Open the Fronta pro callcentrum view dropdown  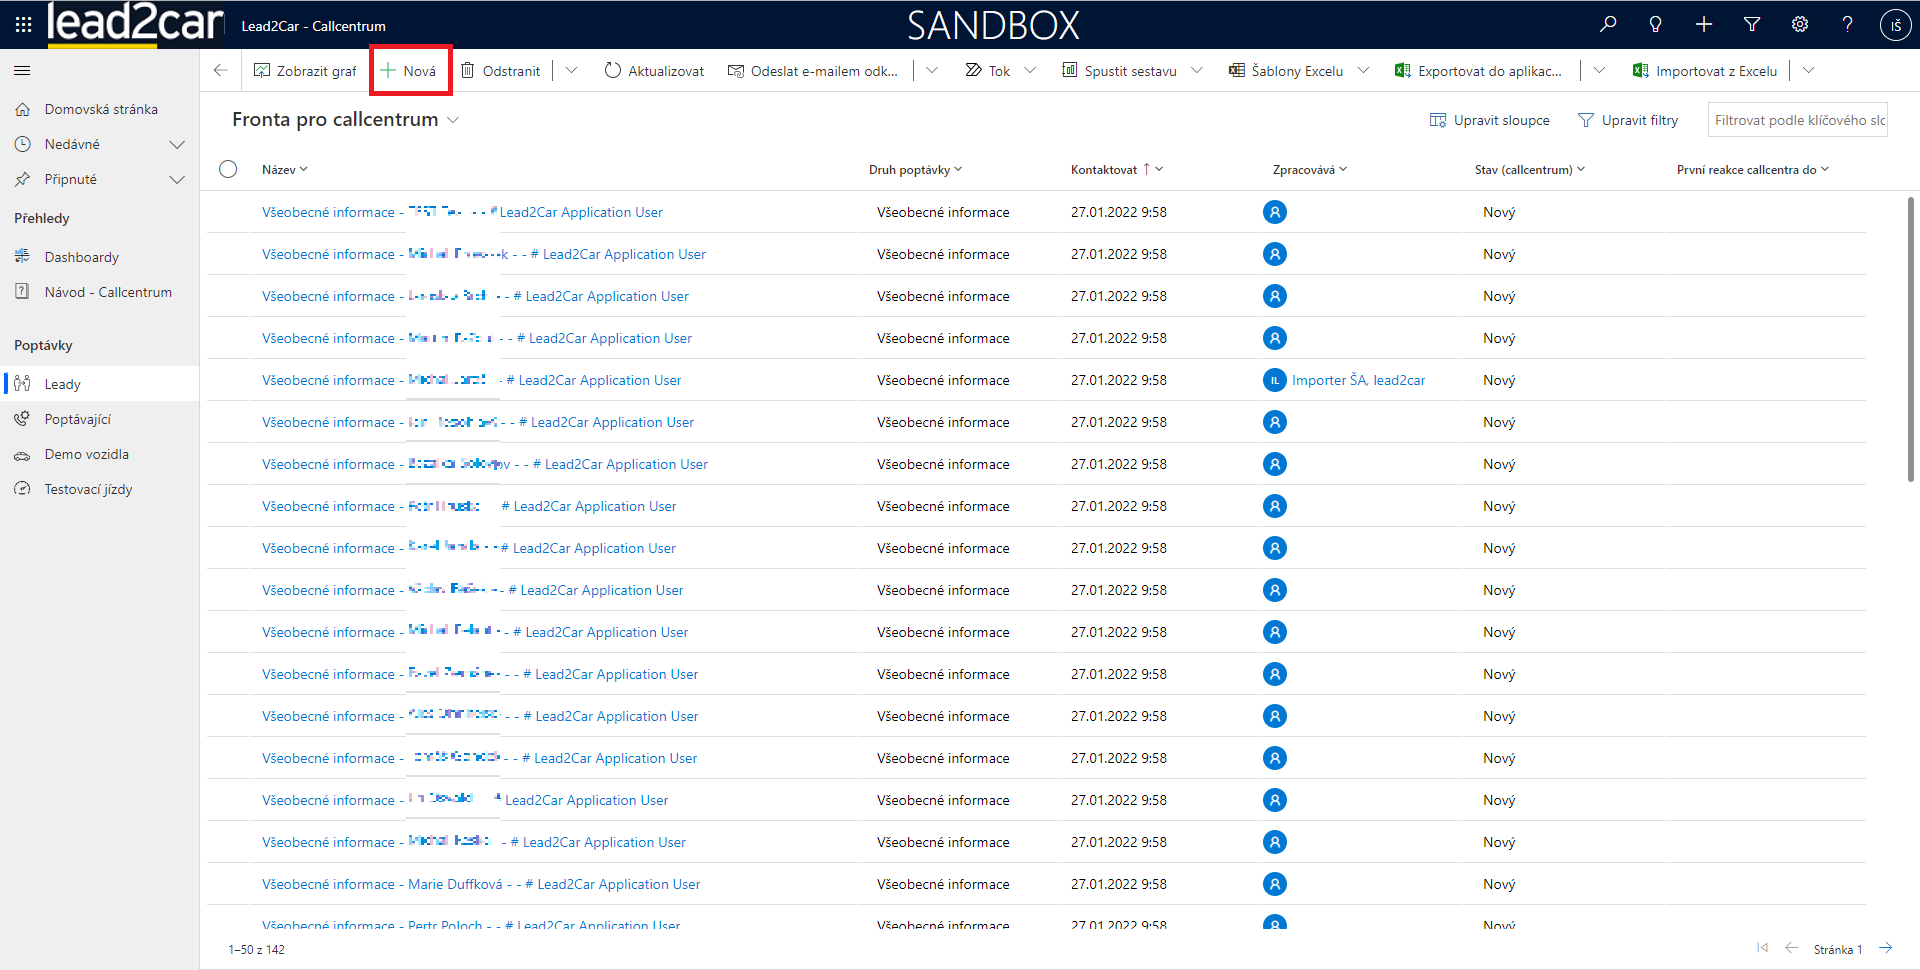[x=453, y=120]
